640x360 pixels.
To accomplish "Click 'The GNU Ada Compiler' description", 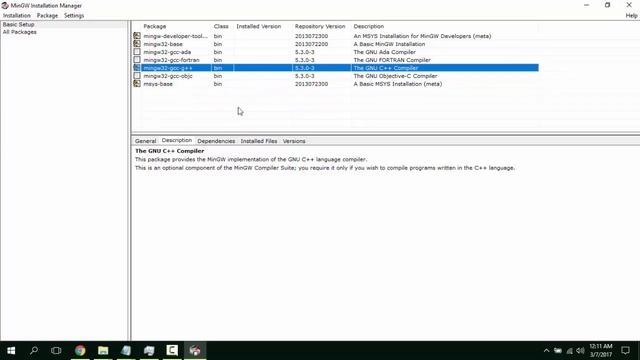I will (384, 52).
